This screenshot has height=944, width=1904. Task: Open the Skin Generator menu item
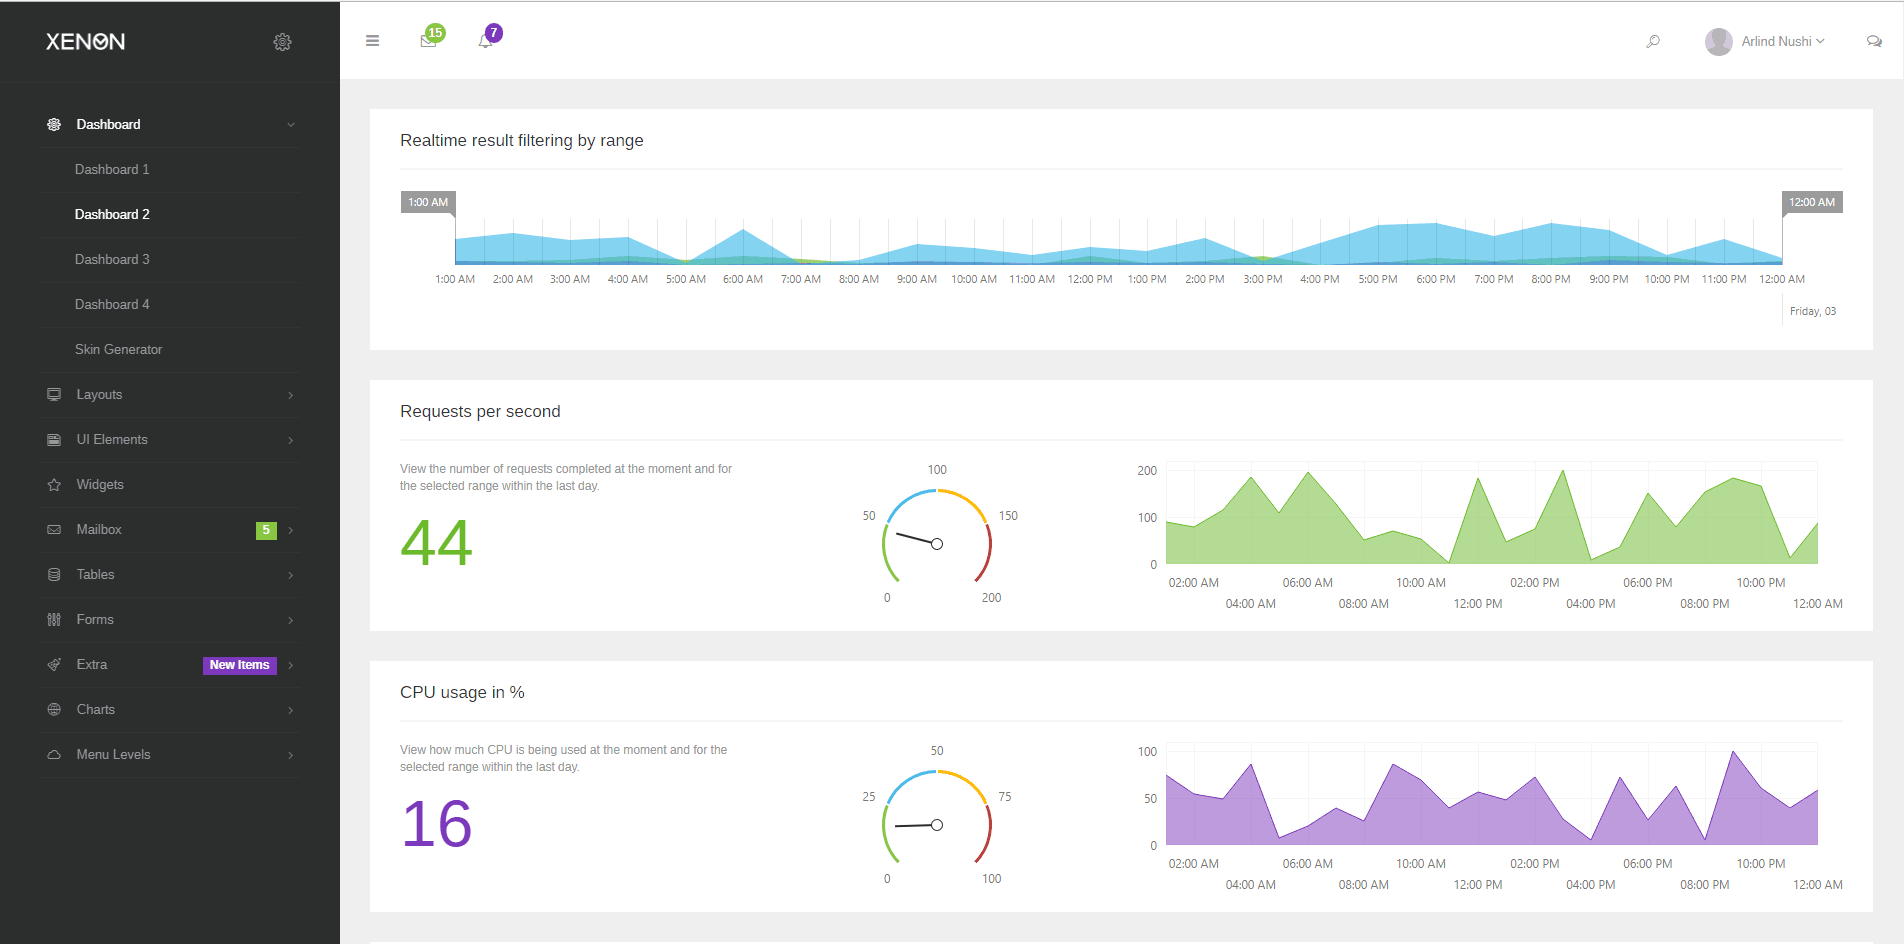118,350
